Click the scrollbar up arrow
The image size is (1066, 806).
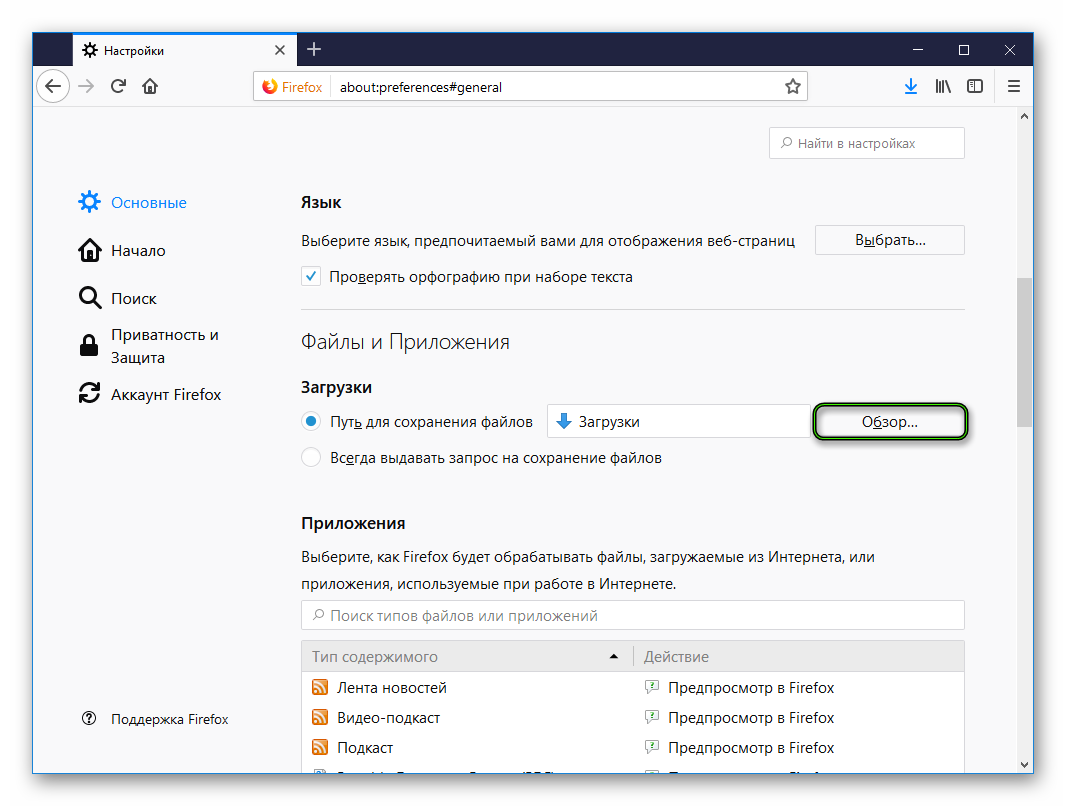(x=1025, y=116)
